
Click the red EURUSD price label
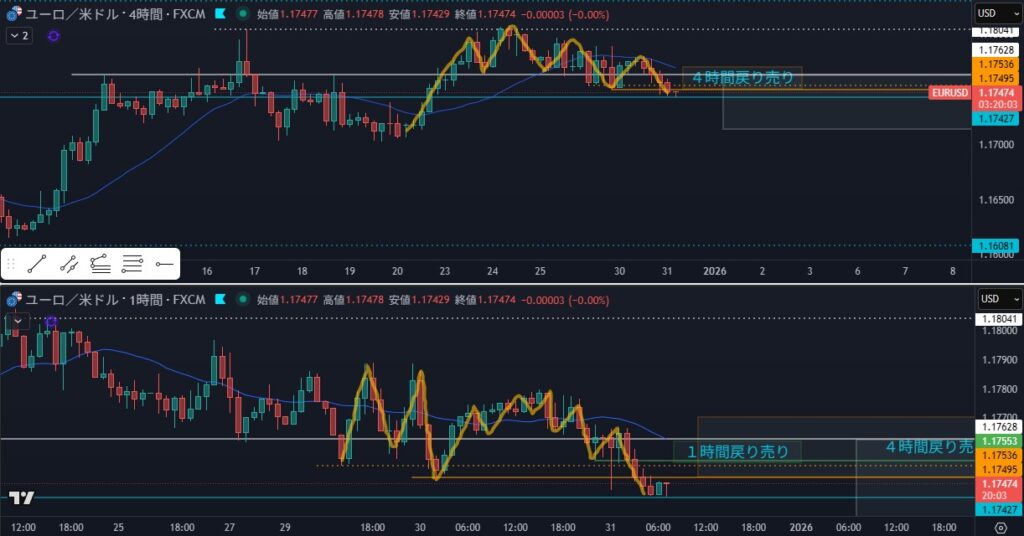[948, 92]
